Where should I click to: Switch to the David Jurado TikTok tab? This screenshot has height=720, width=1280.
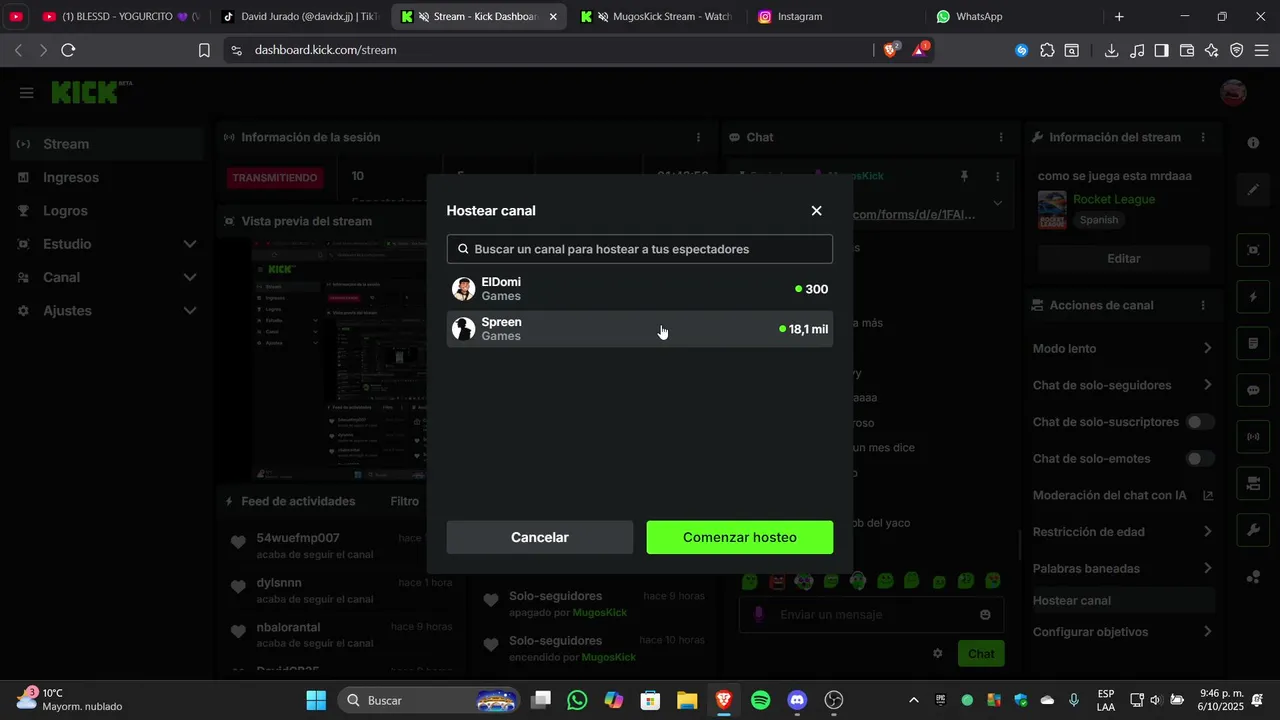pyautogui.click(x=298, y=16)
